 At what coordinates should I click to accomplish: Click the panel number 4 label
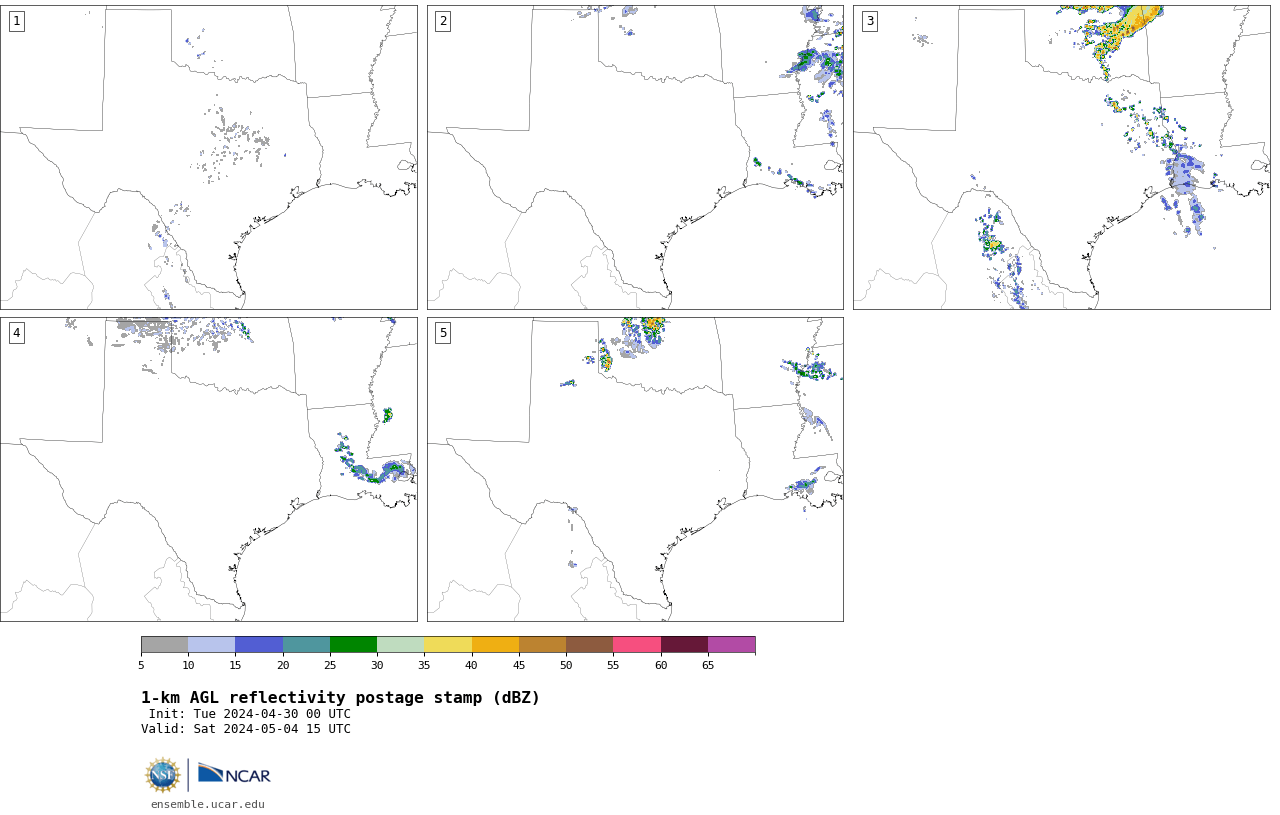tap(16, 333)
